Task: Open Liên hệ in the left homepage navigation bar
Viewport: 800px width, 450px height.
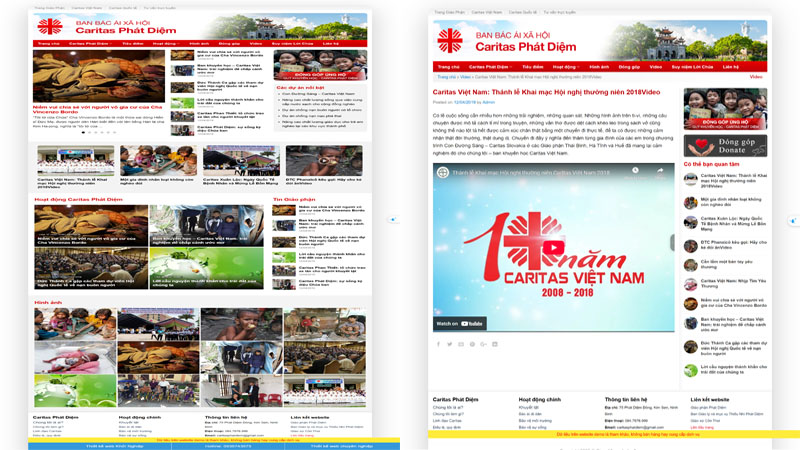Action: tap(331, 44)
